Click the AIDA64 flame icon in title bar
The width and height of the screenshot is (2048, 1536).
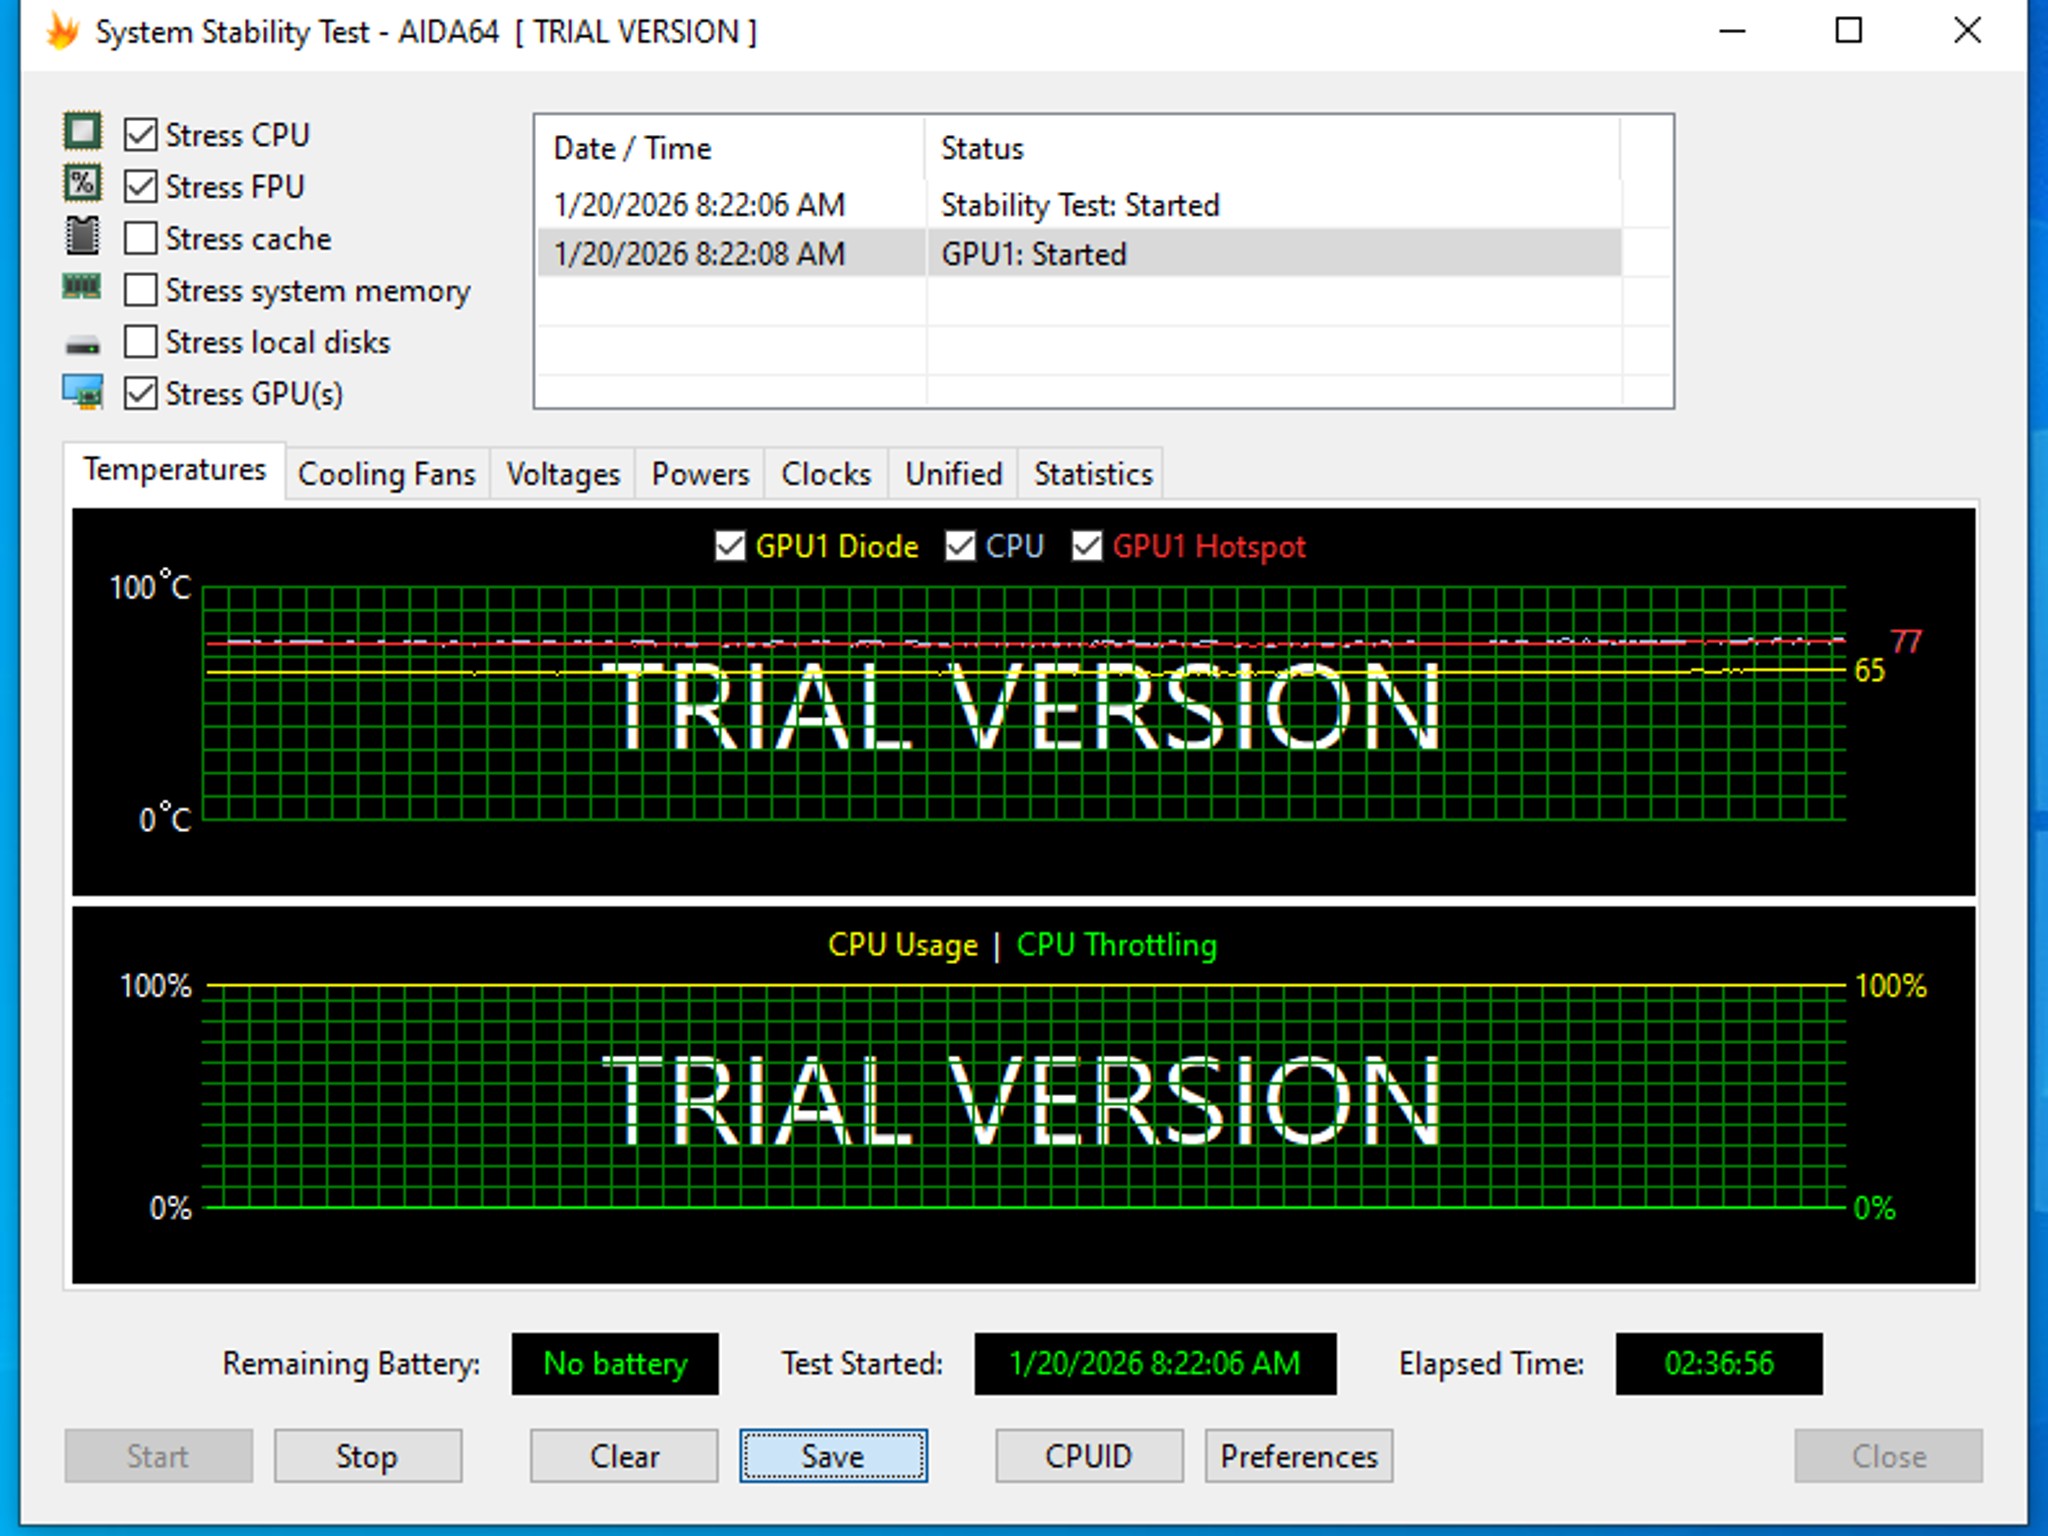point(62,32)
